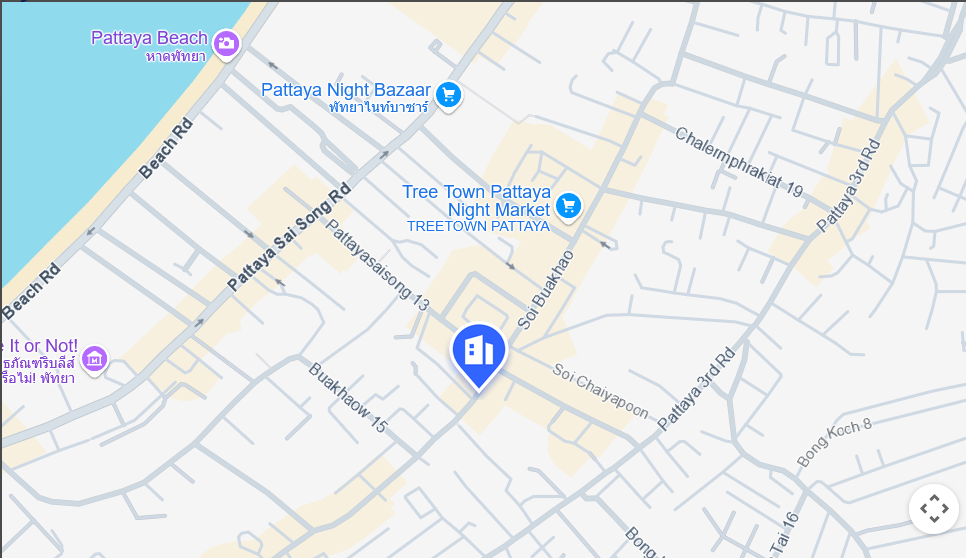Click the Soi Buakhao street label
This screenshot has height=558, width=966.
coord(546,290)
